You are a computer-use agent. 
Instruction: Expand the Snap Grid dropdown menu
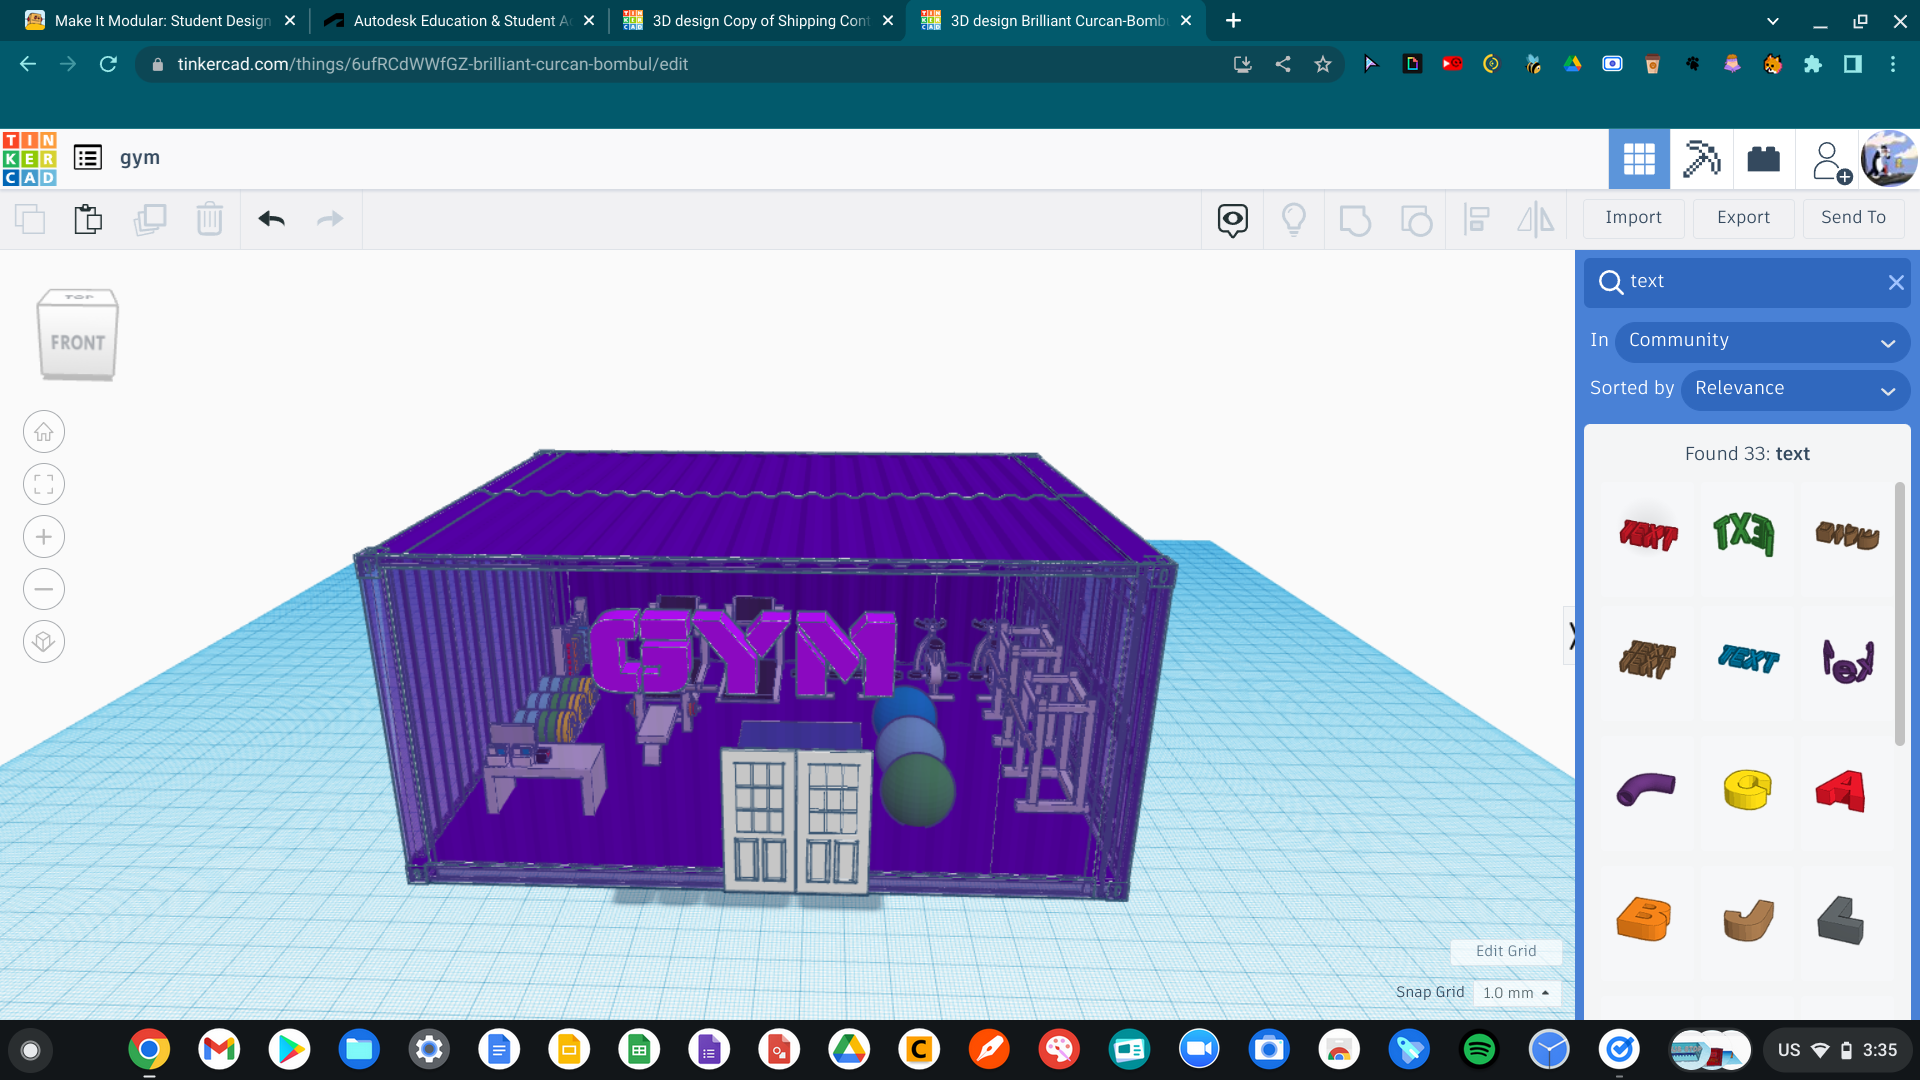pyautogui.click(x=1514, y=992)
